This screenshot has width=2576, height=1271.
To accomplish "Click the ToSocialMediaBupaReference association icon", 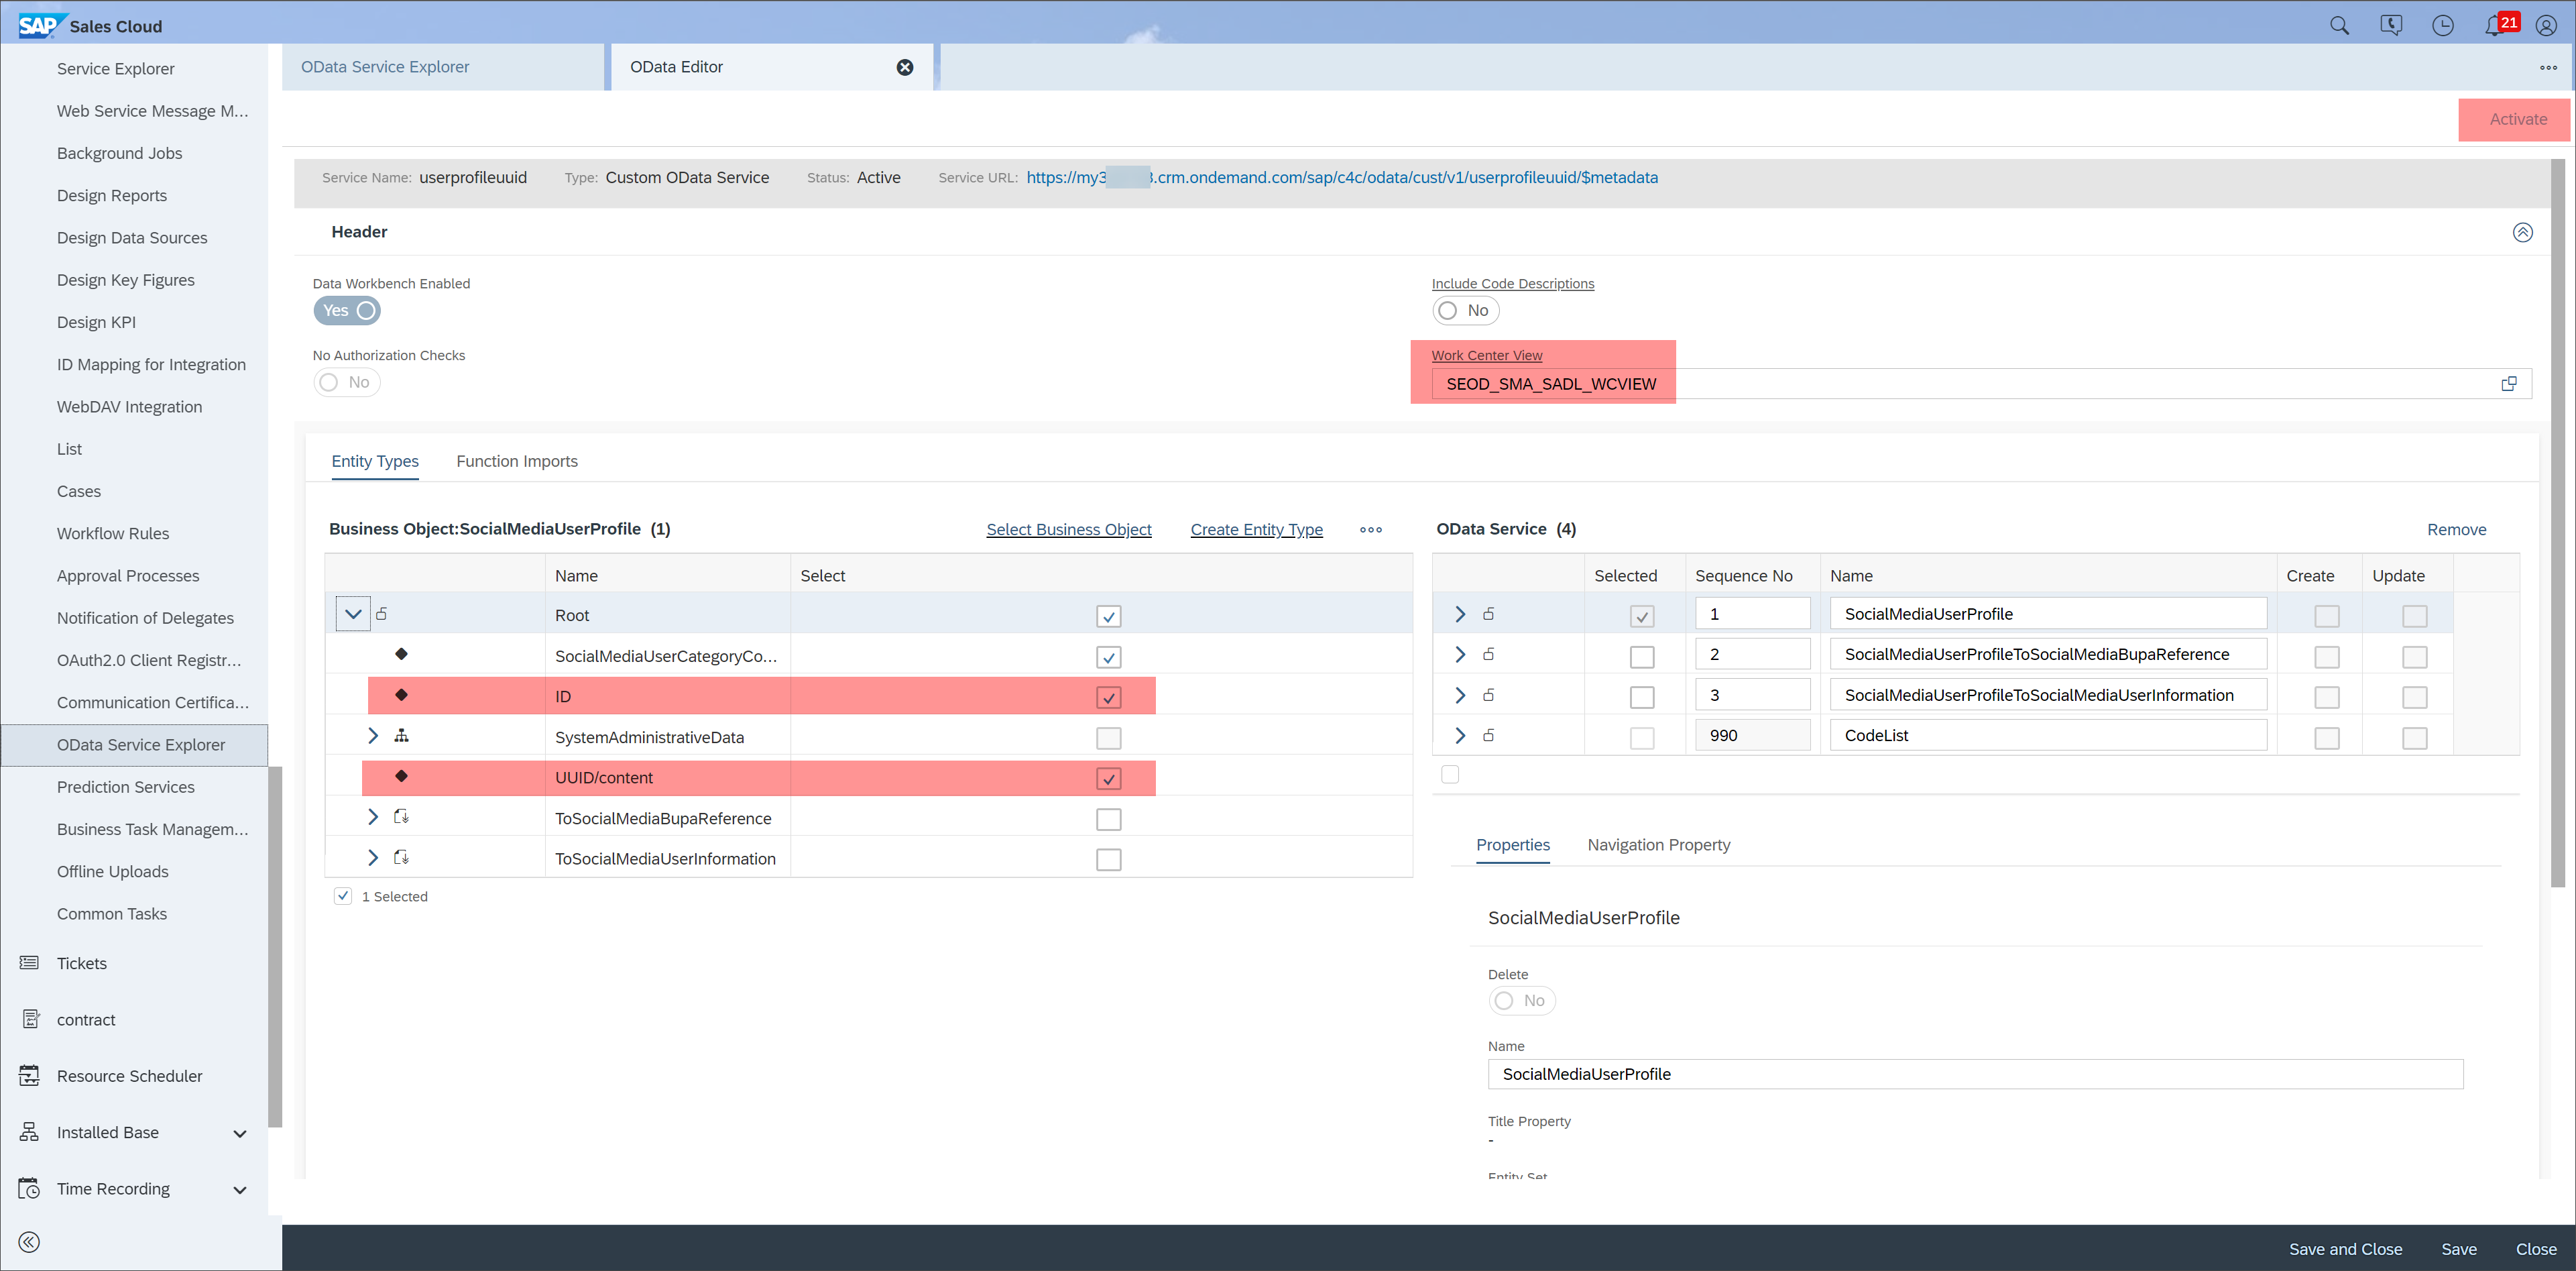I will coord(401,817).
